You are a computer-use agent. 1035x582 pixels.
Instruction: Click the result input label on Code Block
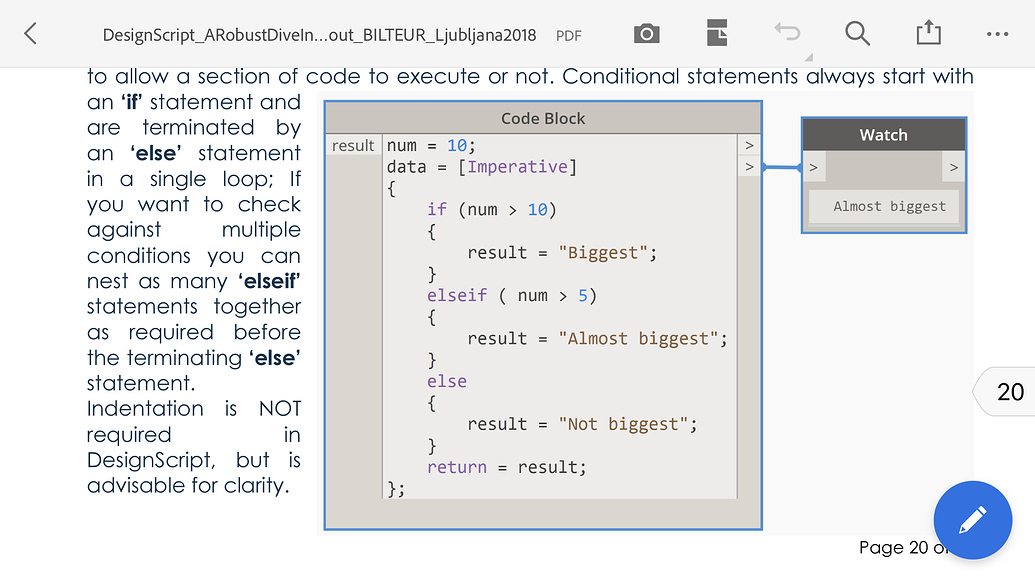353,144
